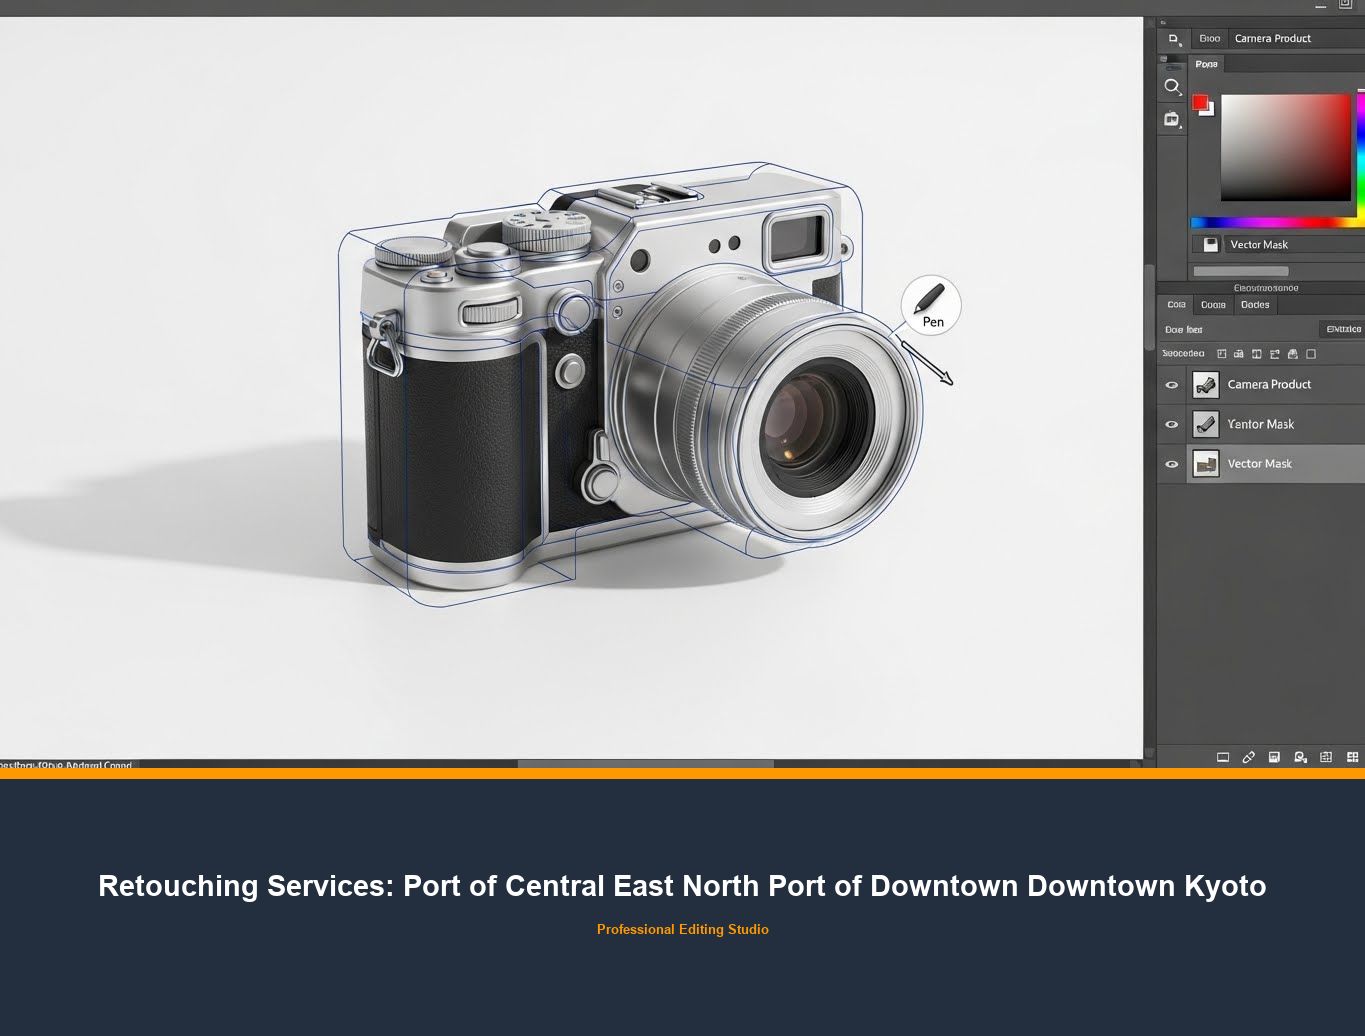
Task: Select the Camera Product document tab
Action: coord(1272,38)
